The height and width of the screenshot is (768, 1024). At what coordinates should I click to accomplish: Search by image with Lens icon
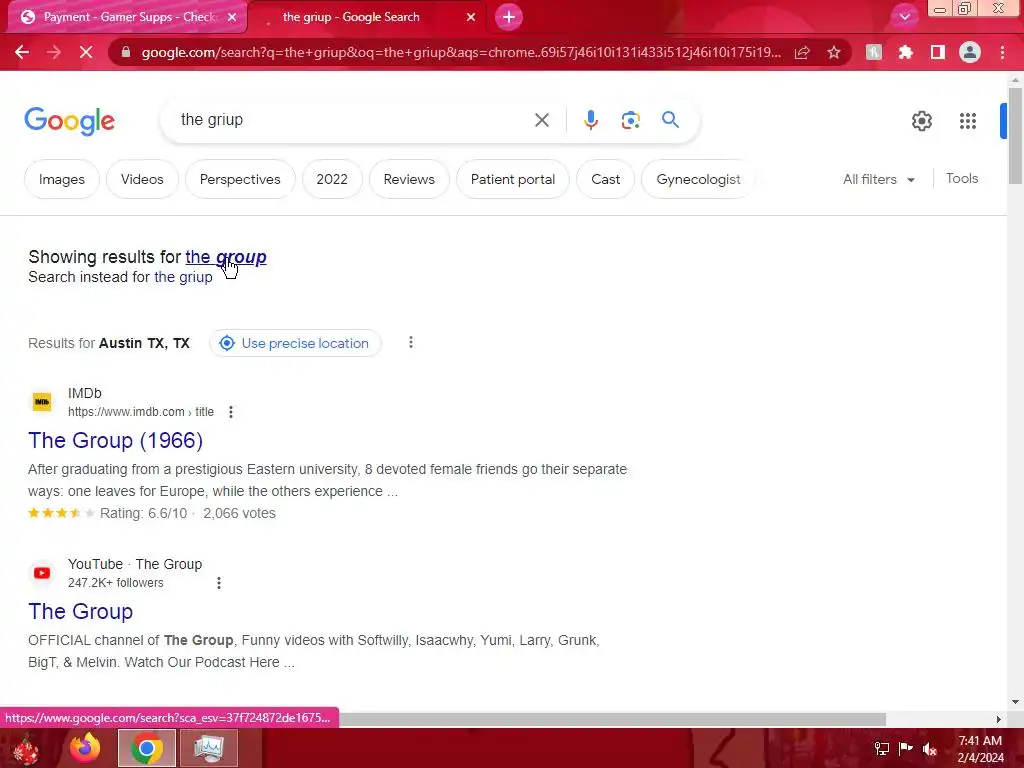[x=630, y=120]
